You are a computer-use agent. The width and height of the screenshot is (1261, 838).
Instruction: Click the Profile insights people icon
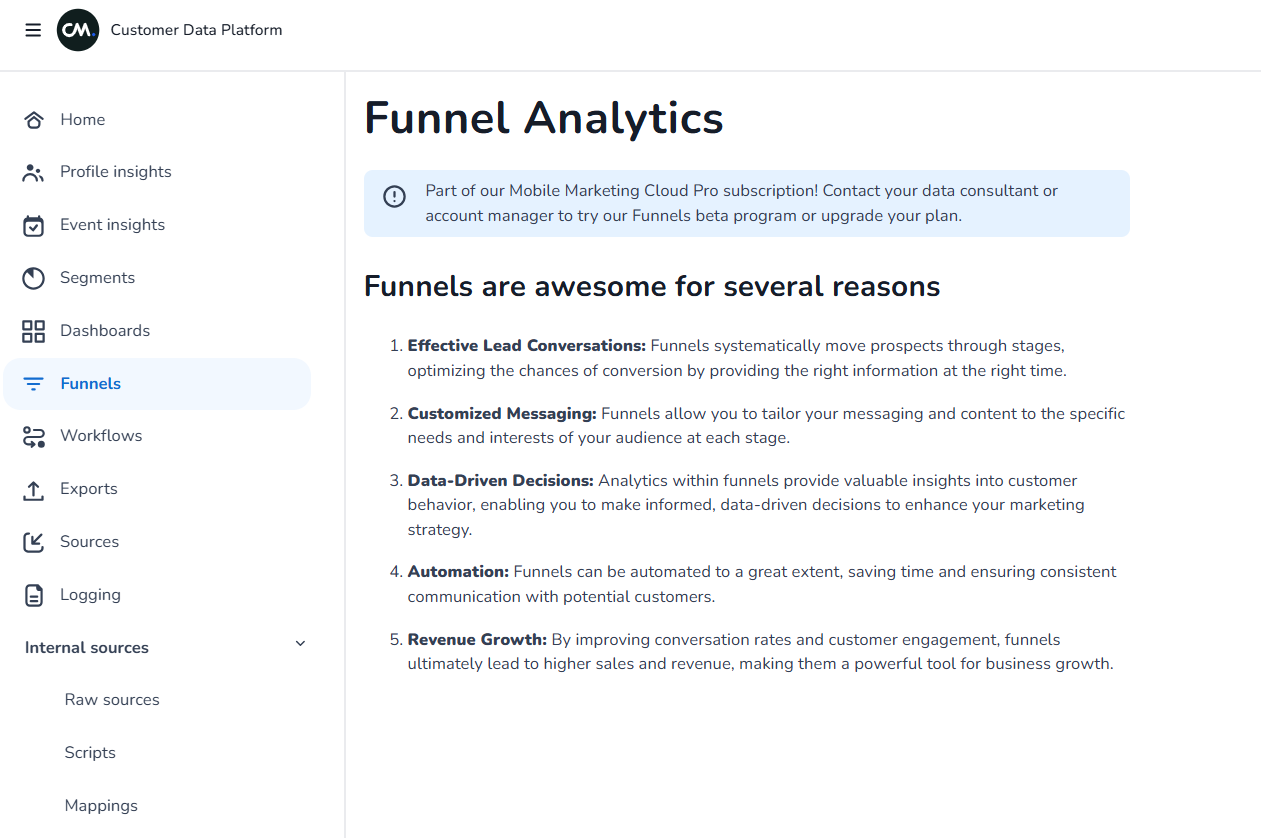point(34,173)
